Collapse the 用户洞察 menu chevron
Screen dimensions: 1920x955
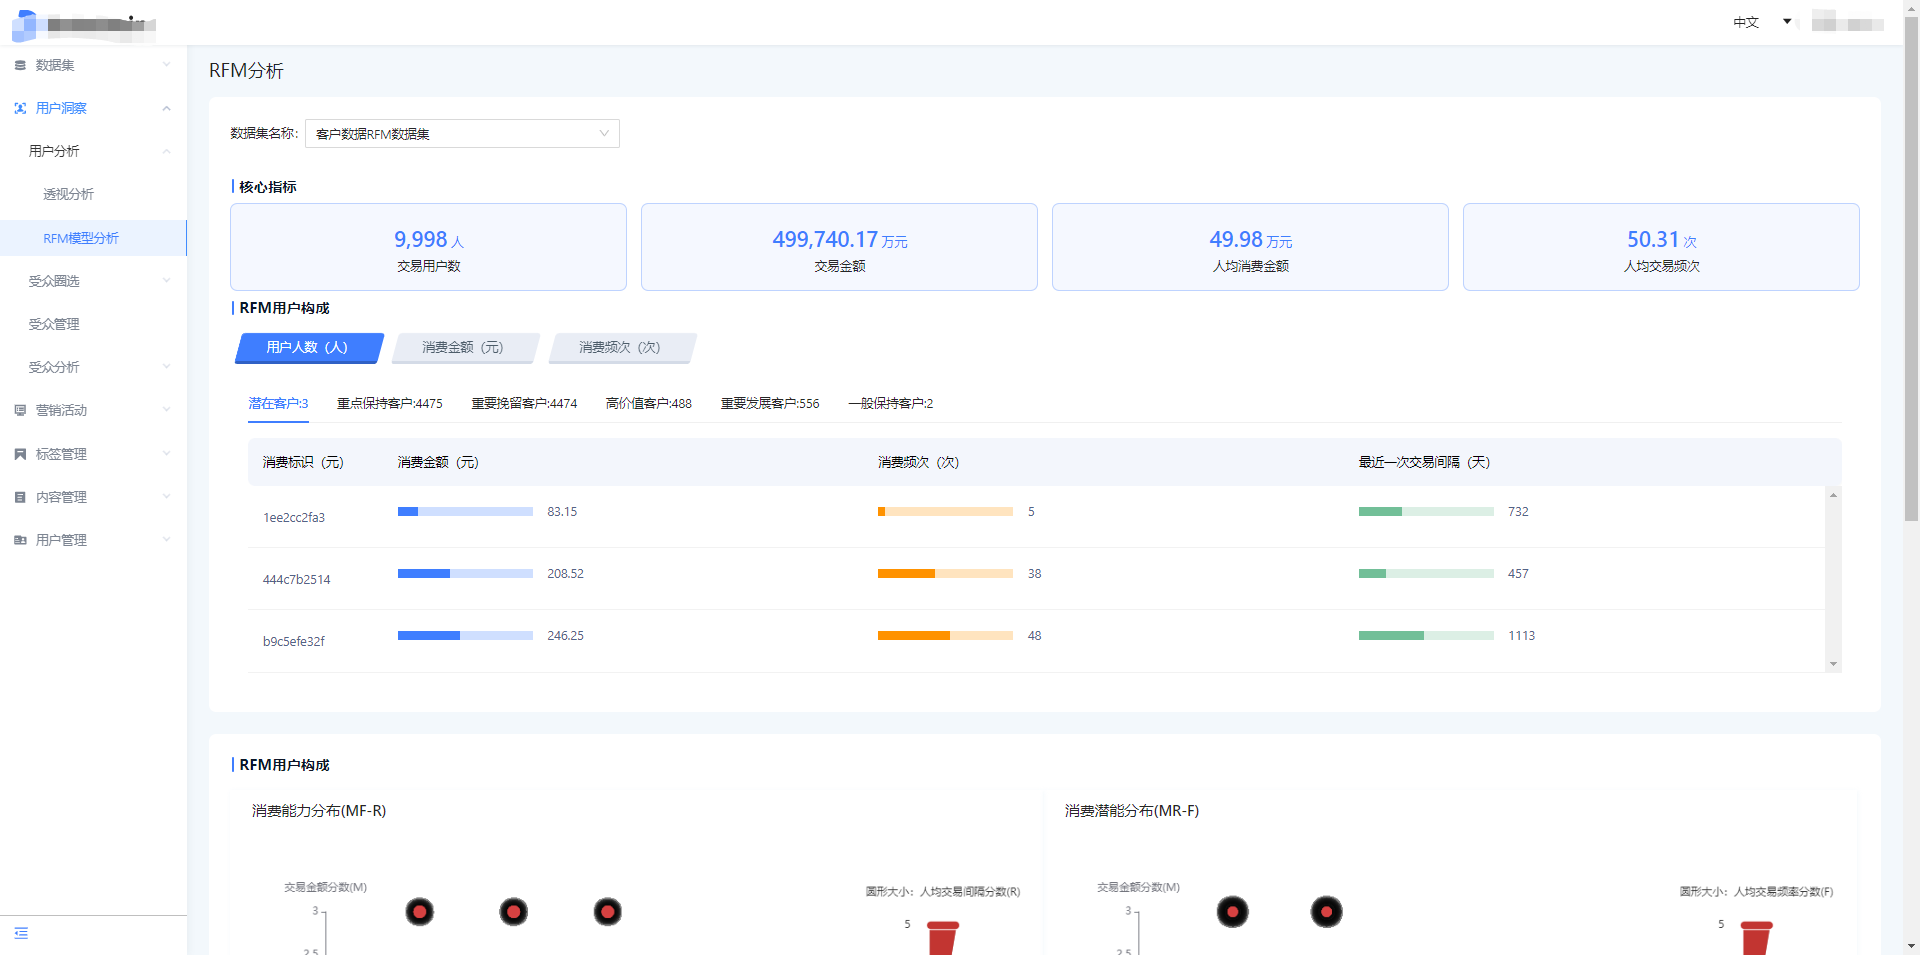coord(166,108)
